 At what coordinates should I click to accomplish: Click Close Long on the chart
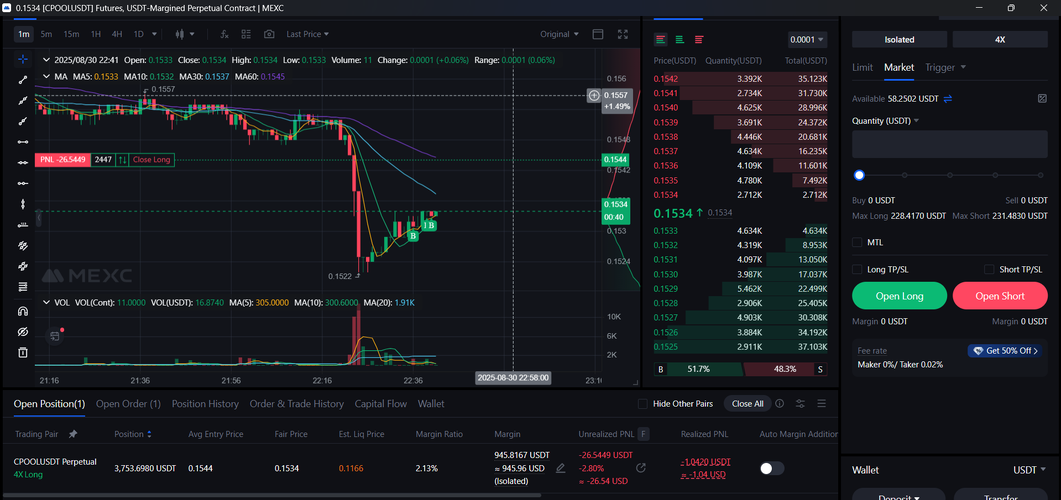(x=152, y=160)
